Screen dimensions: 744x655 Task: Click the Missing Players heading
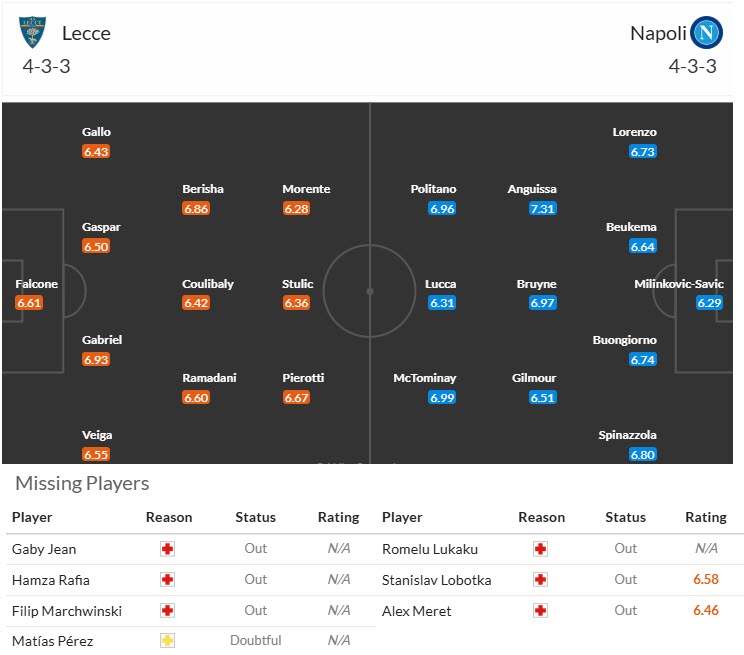tap(82, 484)
